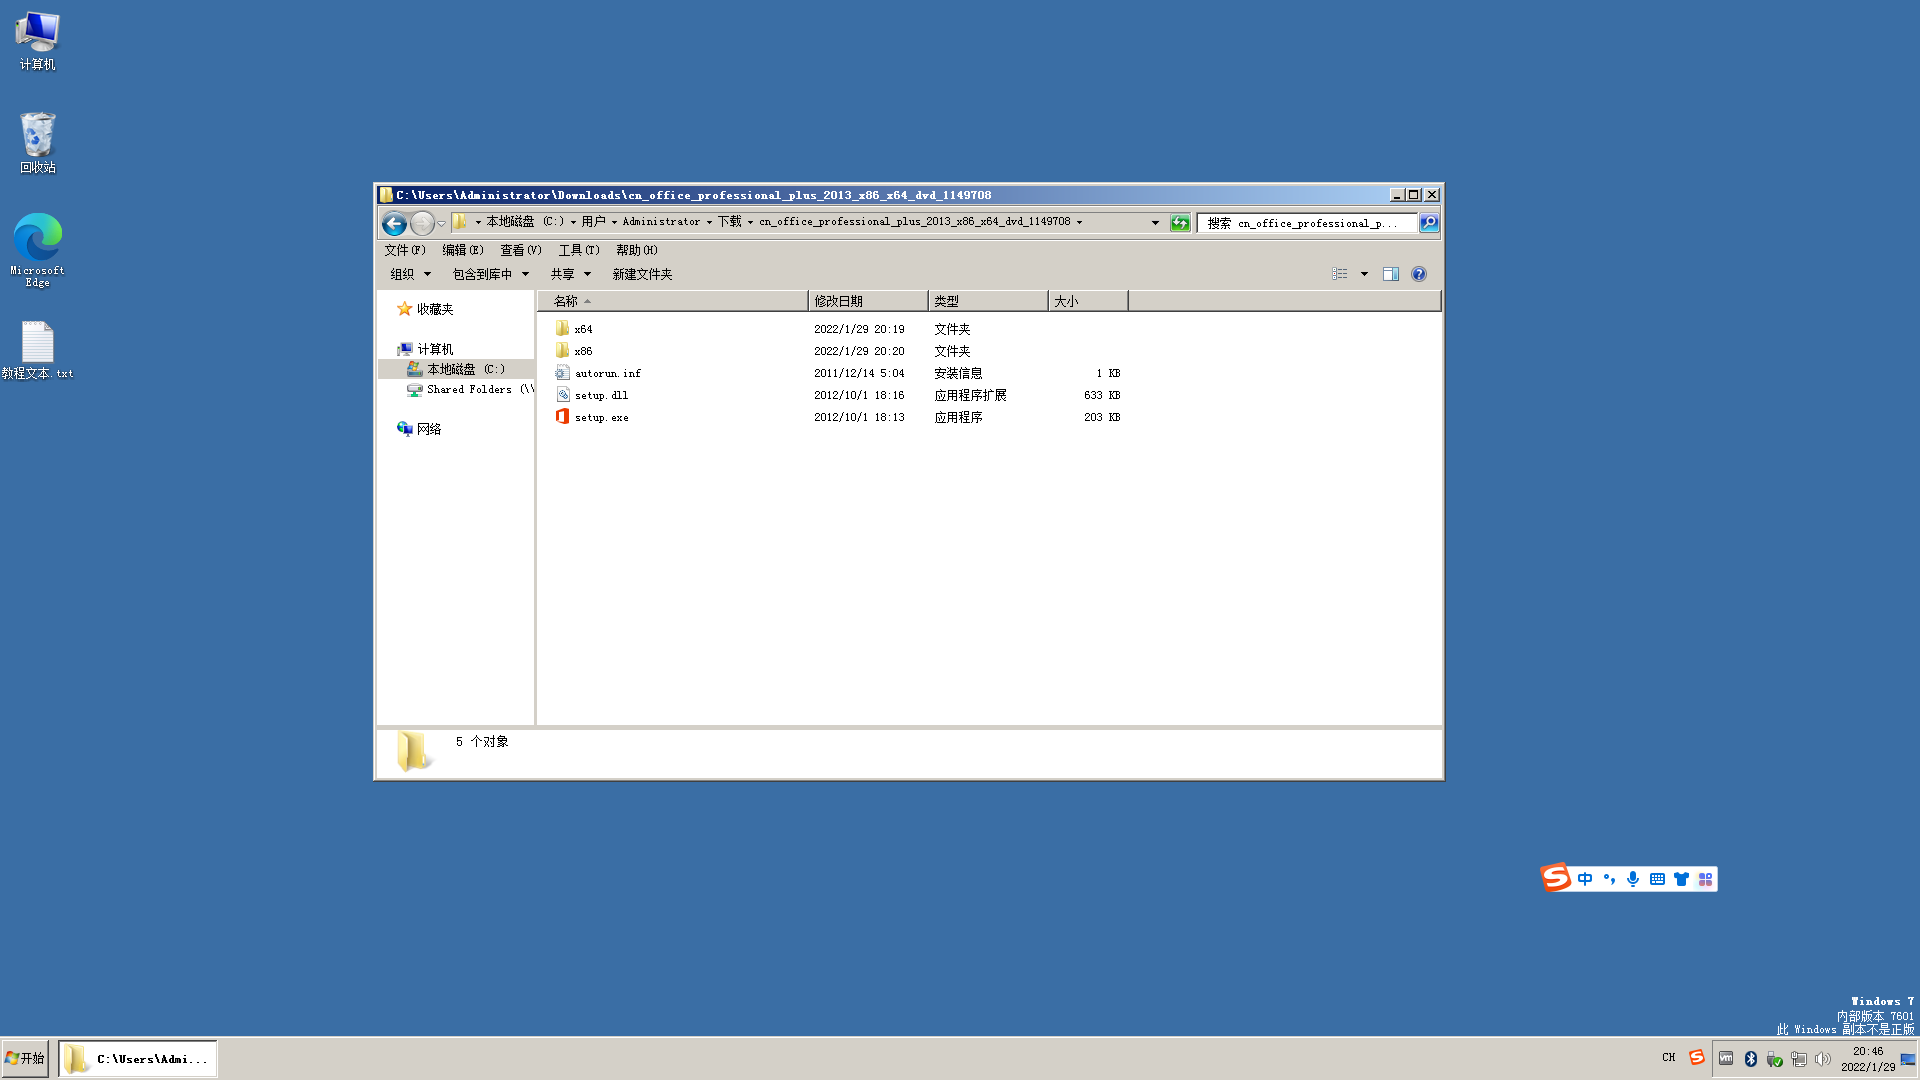Click the search magnifier button
Image resolution: width=1920 pixels, height=1080 pixels.
coord(1429,223)
